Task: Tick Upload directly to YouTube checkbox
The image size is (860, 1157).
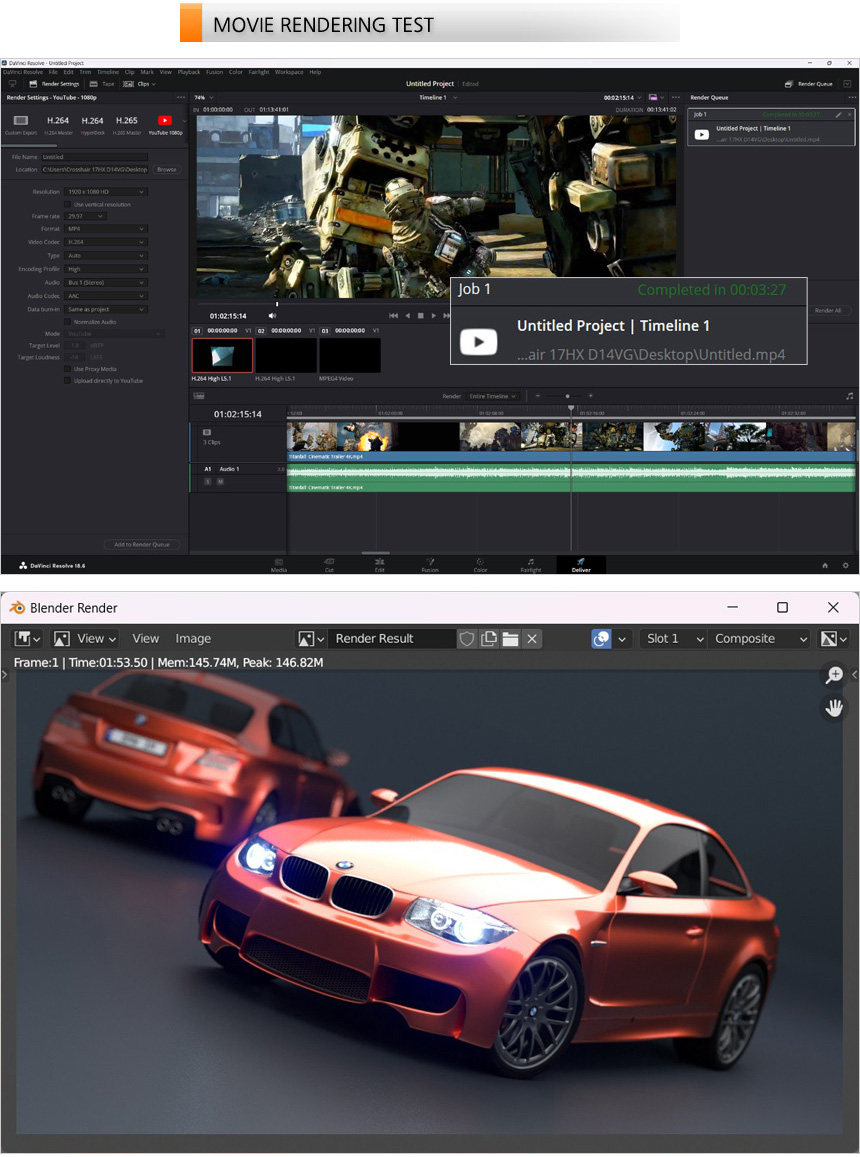Action: click(x=68, y=381)
